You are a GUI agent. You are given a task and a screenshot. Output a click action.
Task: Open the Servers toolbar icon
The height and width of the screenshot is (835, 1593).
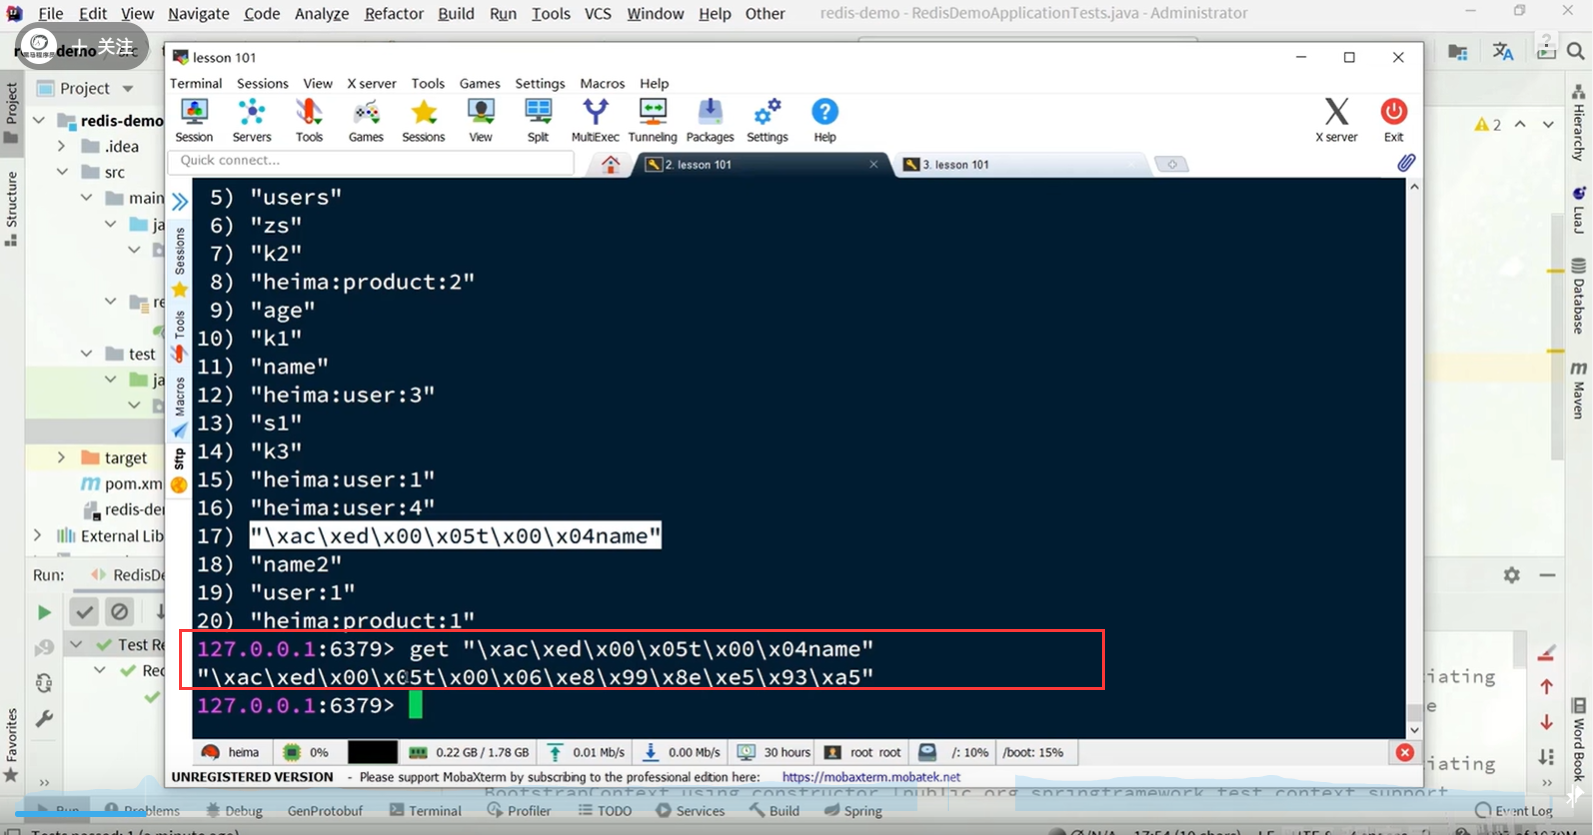(x=251, y=121)
